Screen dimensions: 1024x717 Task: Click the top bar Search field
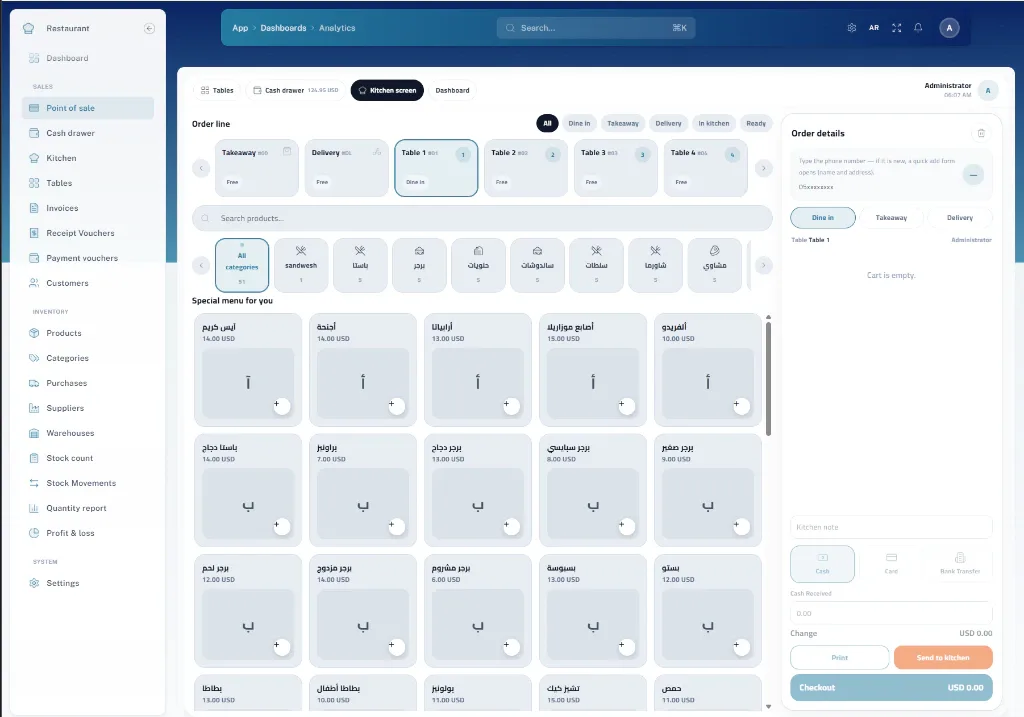tap(596, 28)
